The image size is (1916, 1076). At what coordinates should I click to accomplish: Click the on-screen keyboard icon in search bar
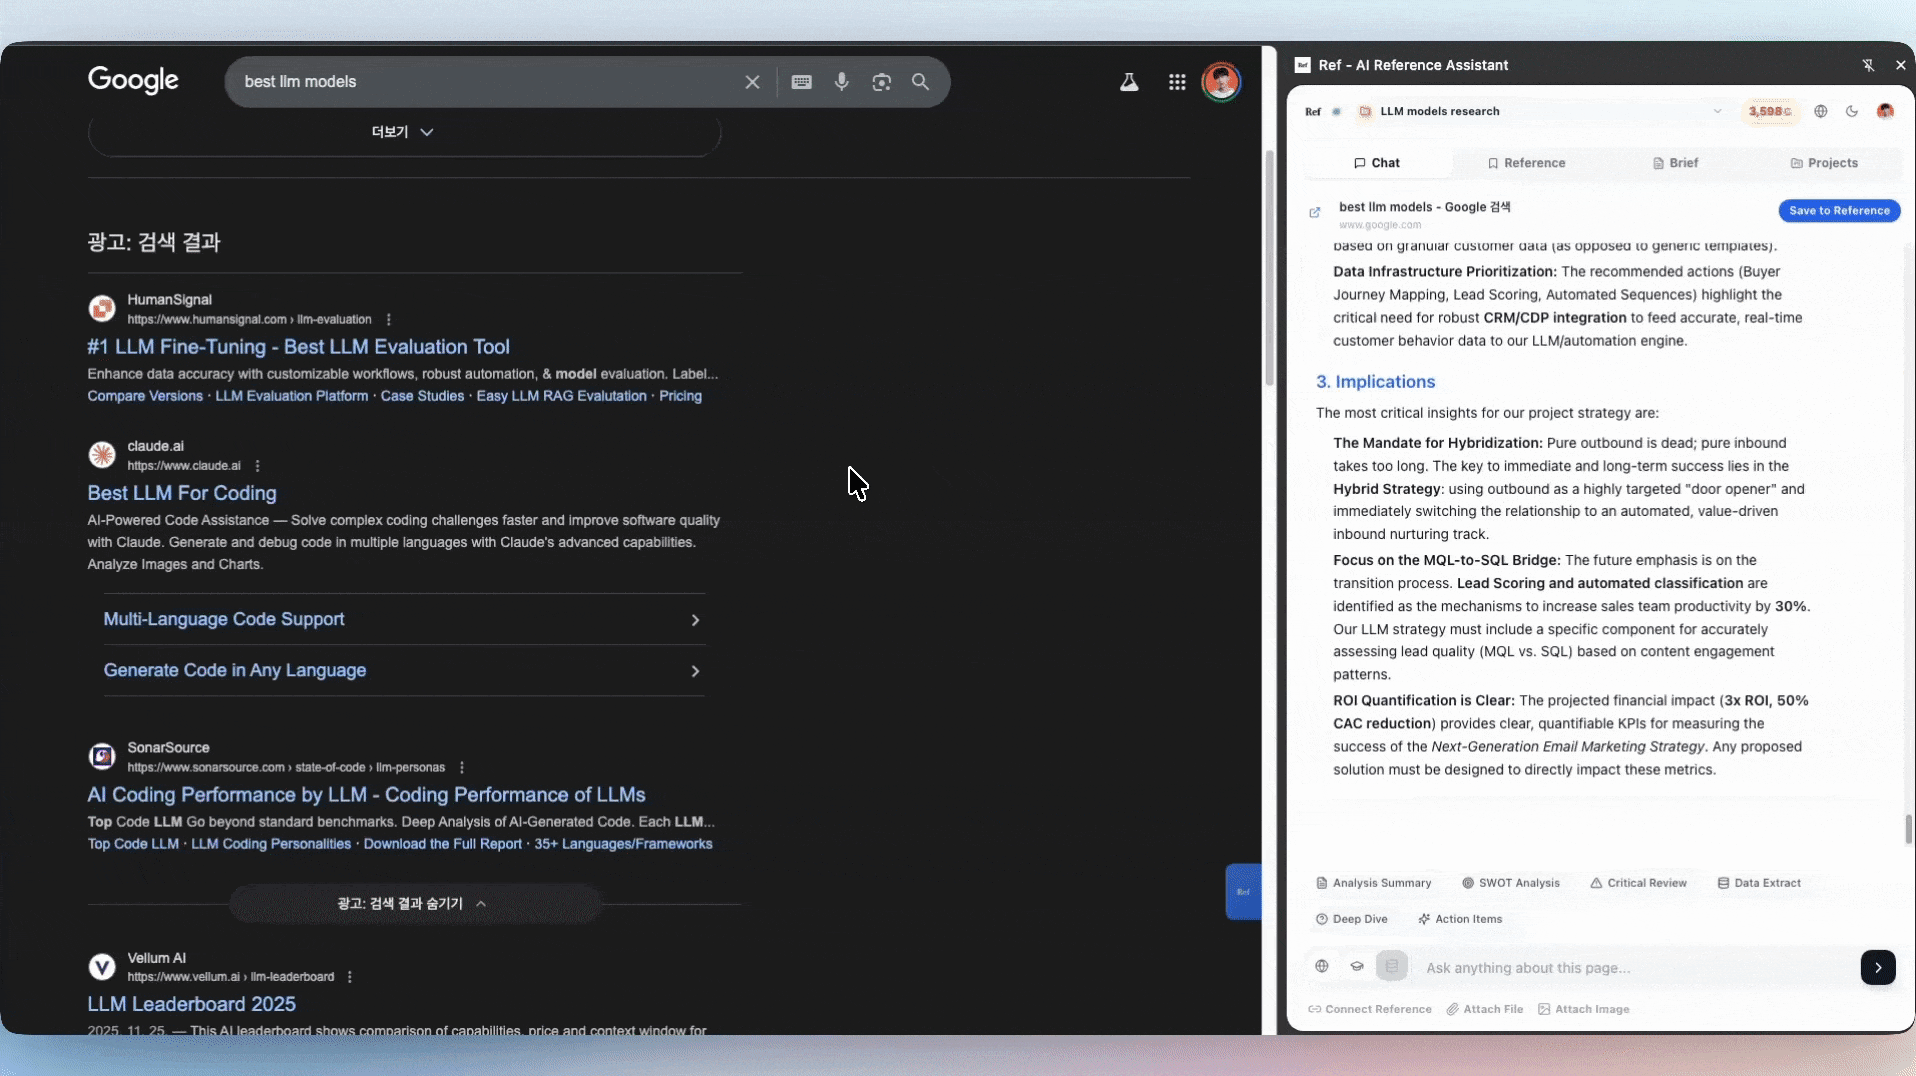click(x=801, y=82)
